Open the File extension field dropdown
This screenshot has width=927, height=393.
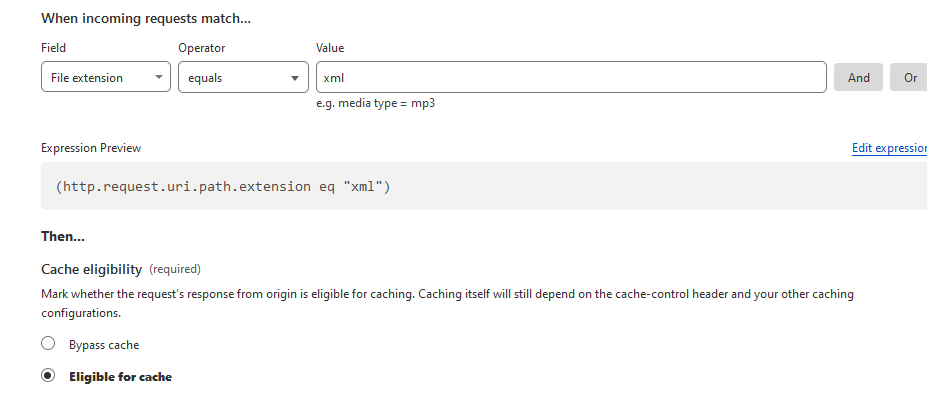tap(106, 77)
